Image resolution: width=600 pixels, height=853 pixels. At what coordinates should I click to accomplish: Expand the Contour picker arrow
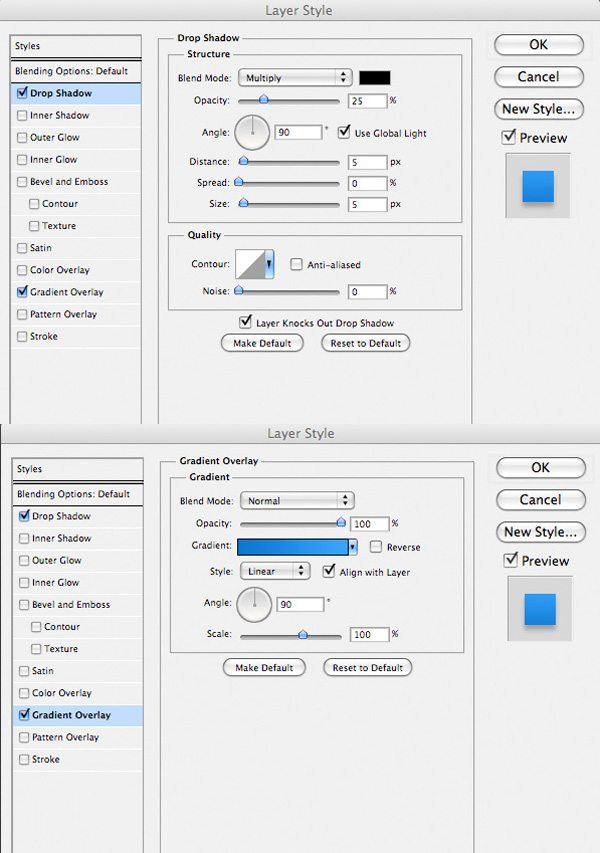click(x=269, y=264)
